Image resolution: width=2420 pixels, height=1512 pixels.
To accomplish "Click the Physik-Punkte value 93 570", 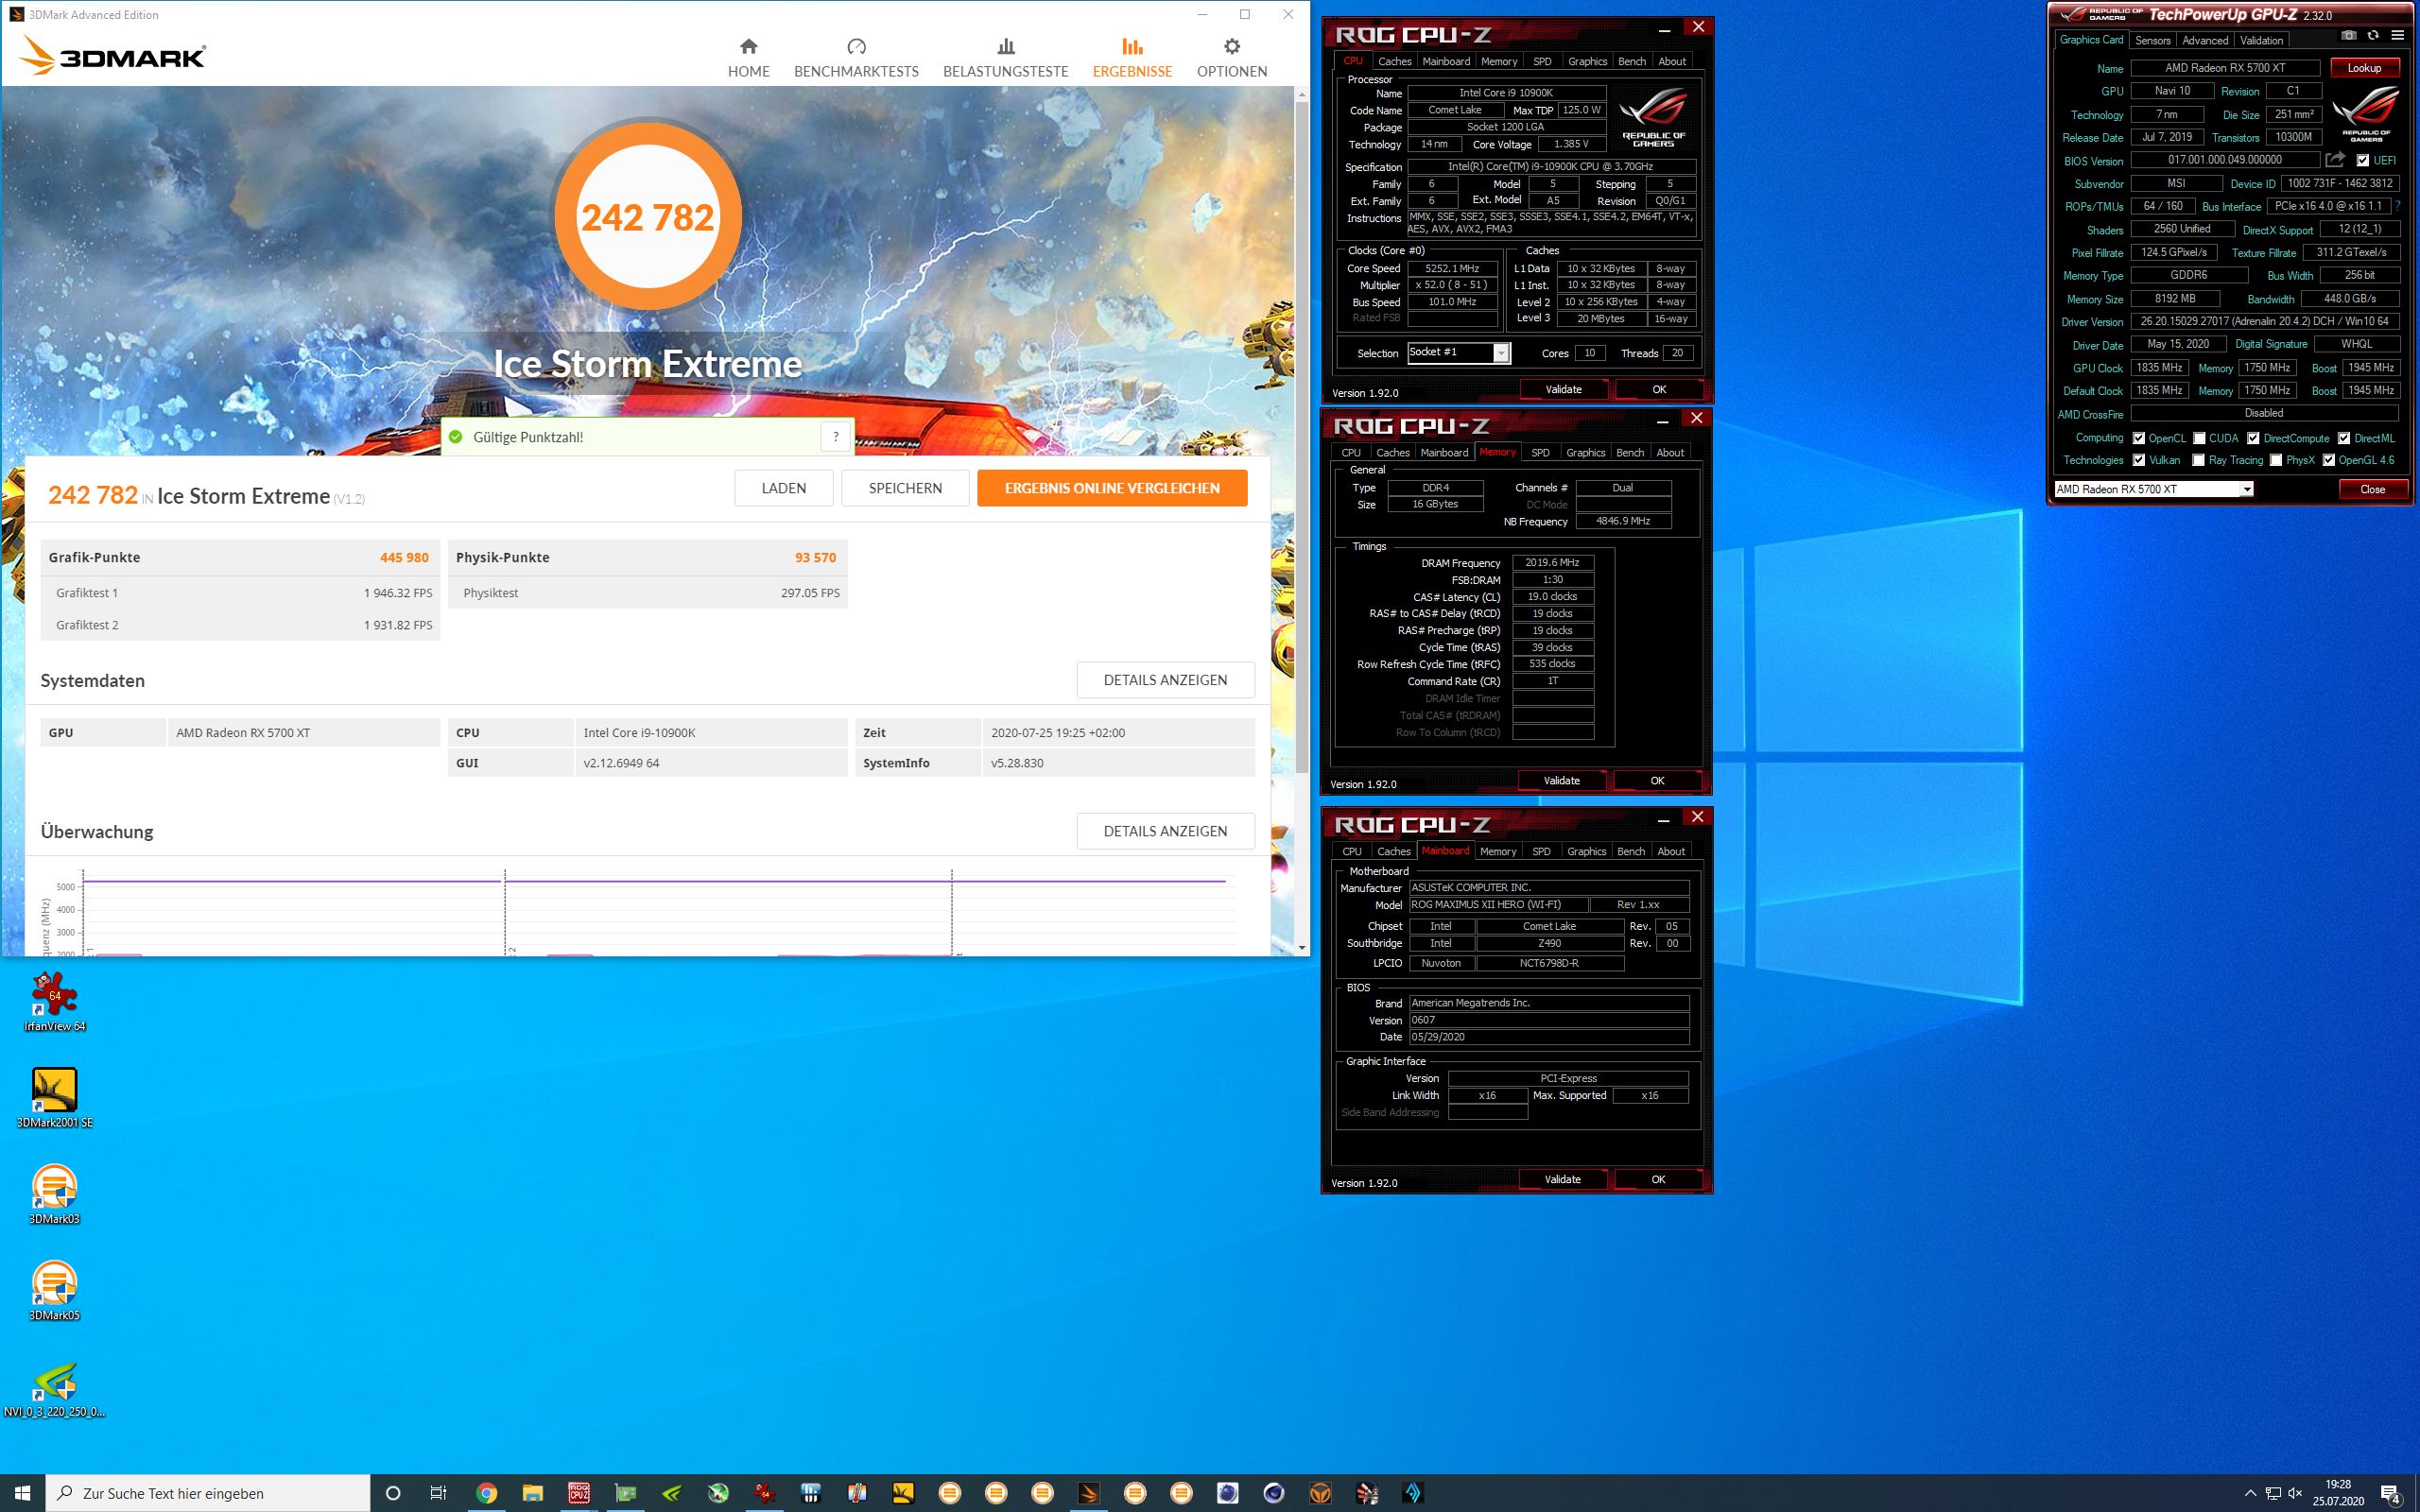I will (815, 557).
